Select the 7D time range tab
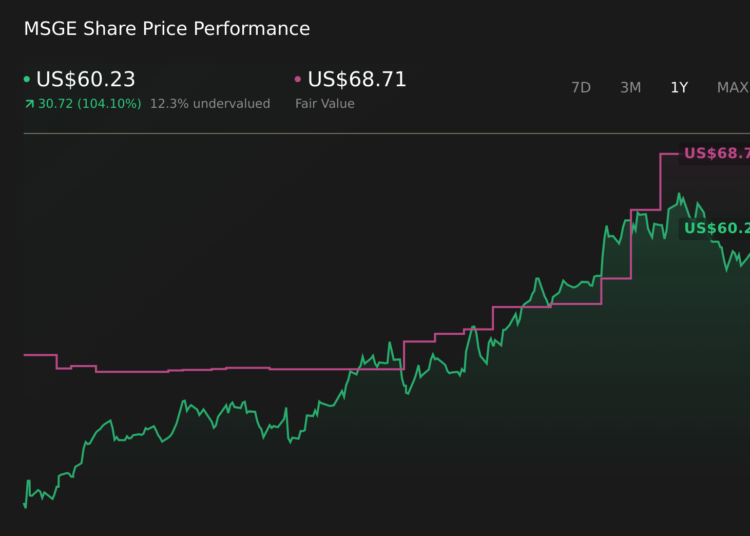 click(x=581, y=88)
